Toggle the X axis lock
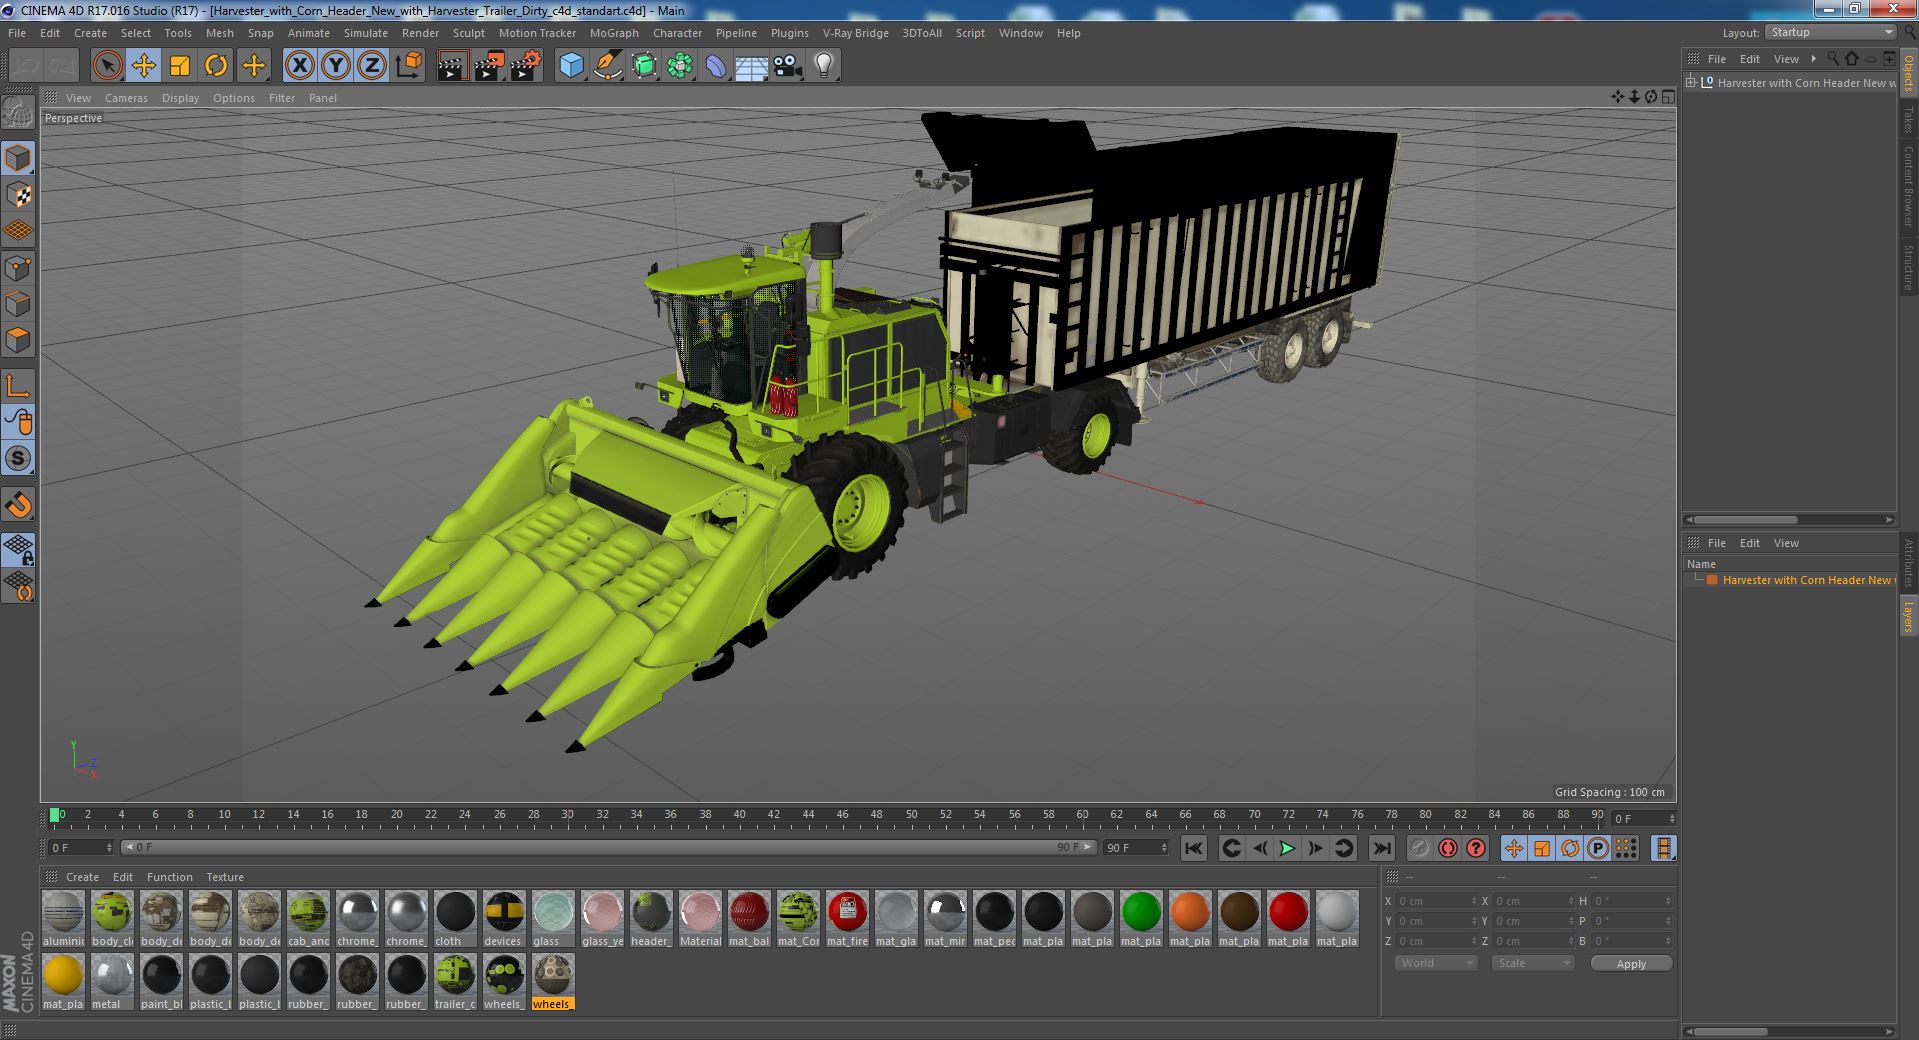1919x1040 pixels. pos(299,66)
